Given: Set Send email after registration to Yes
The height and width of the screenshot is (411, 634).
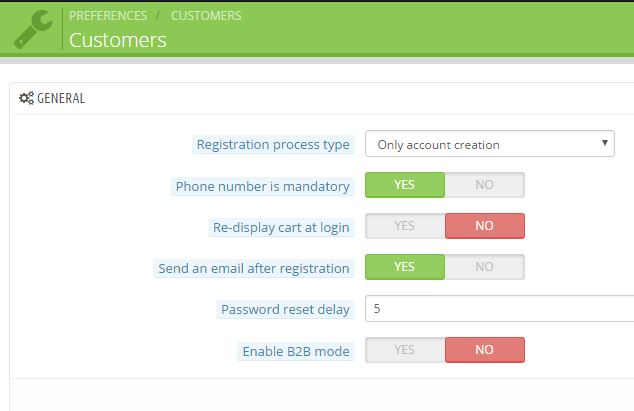Looking at the screenshot, I should tap(404, 267).
